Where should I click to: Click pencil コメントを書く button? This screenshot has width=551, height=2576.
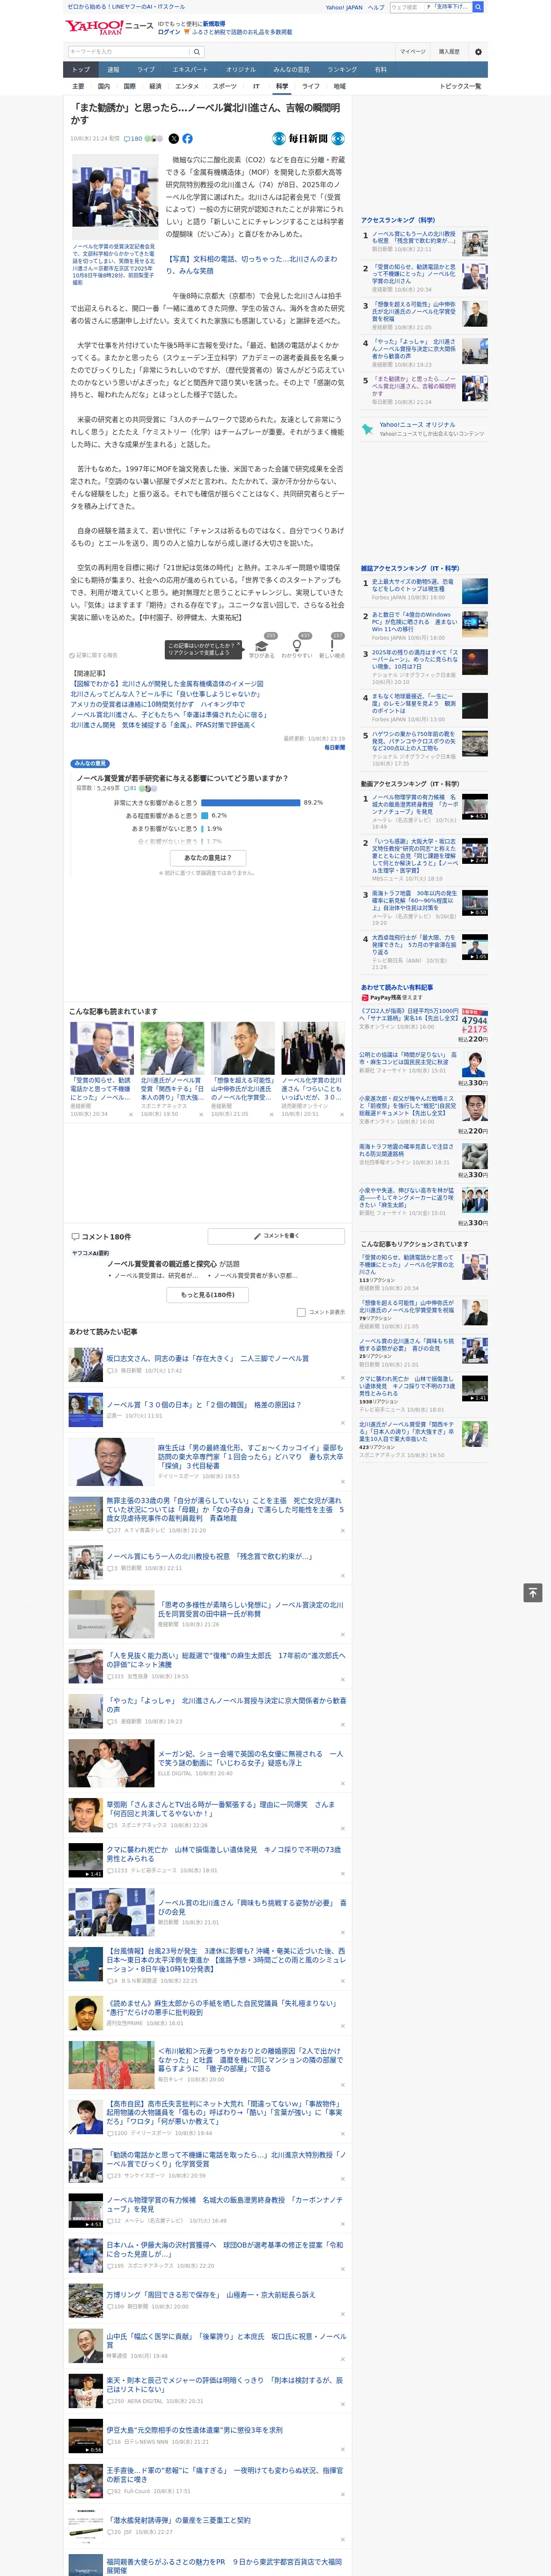click(276, 1236)
